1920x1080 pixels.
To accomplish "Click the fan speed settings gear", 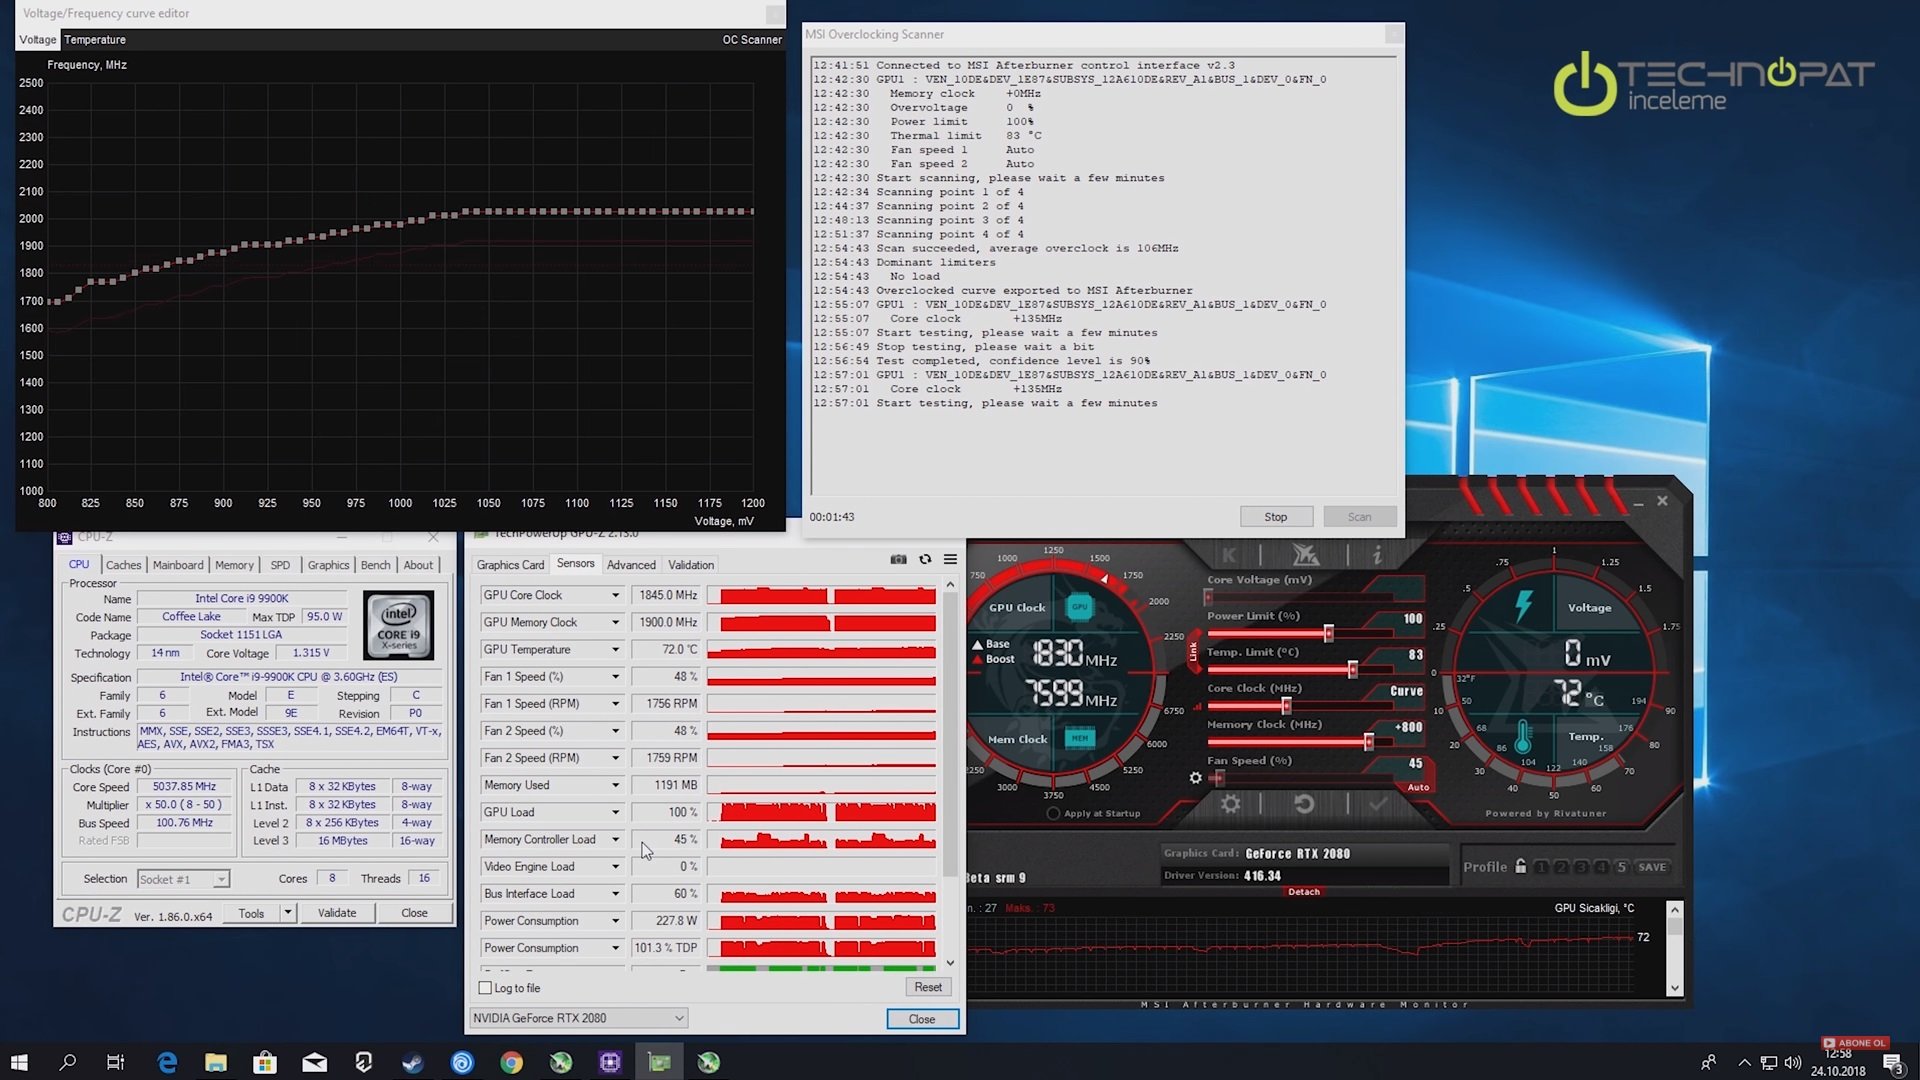I will pos(1195,778).
